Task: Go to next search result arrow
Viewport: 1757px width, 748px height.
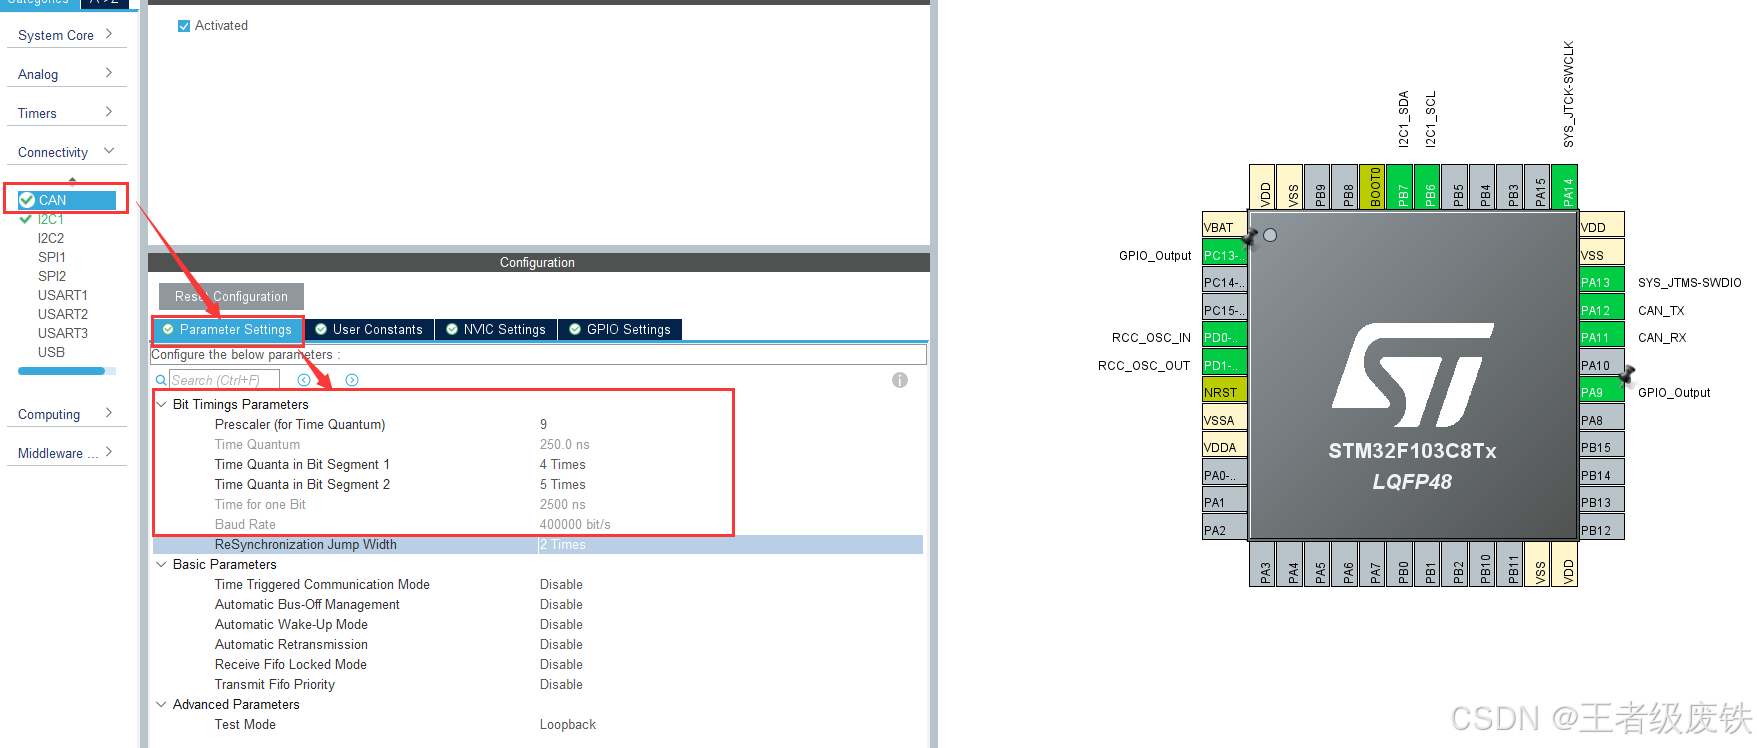Action: coord(352,380)
